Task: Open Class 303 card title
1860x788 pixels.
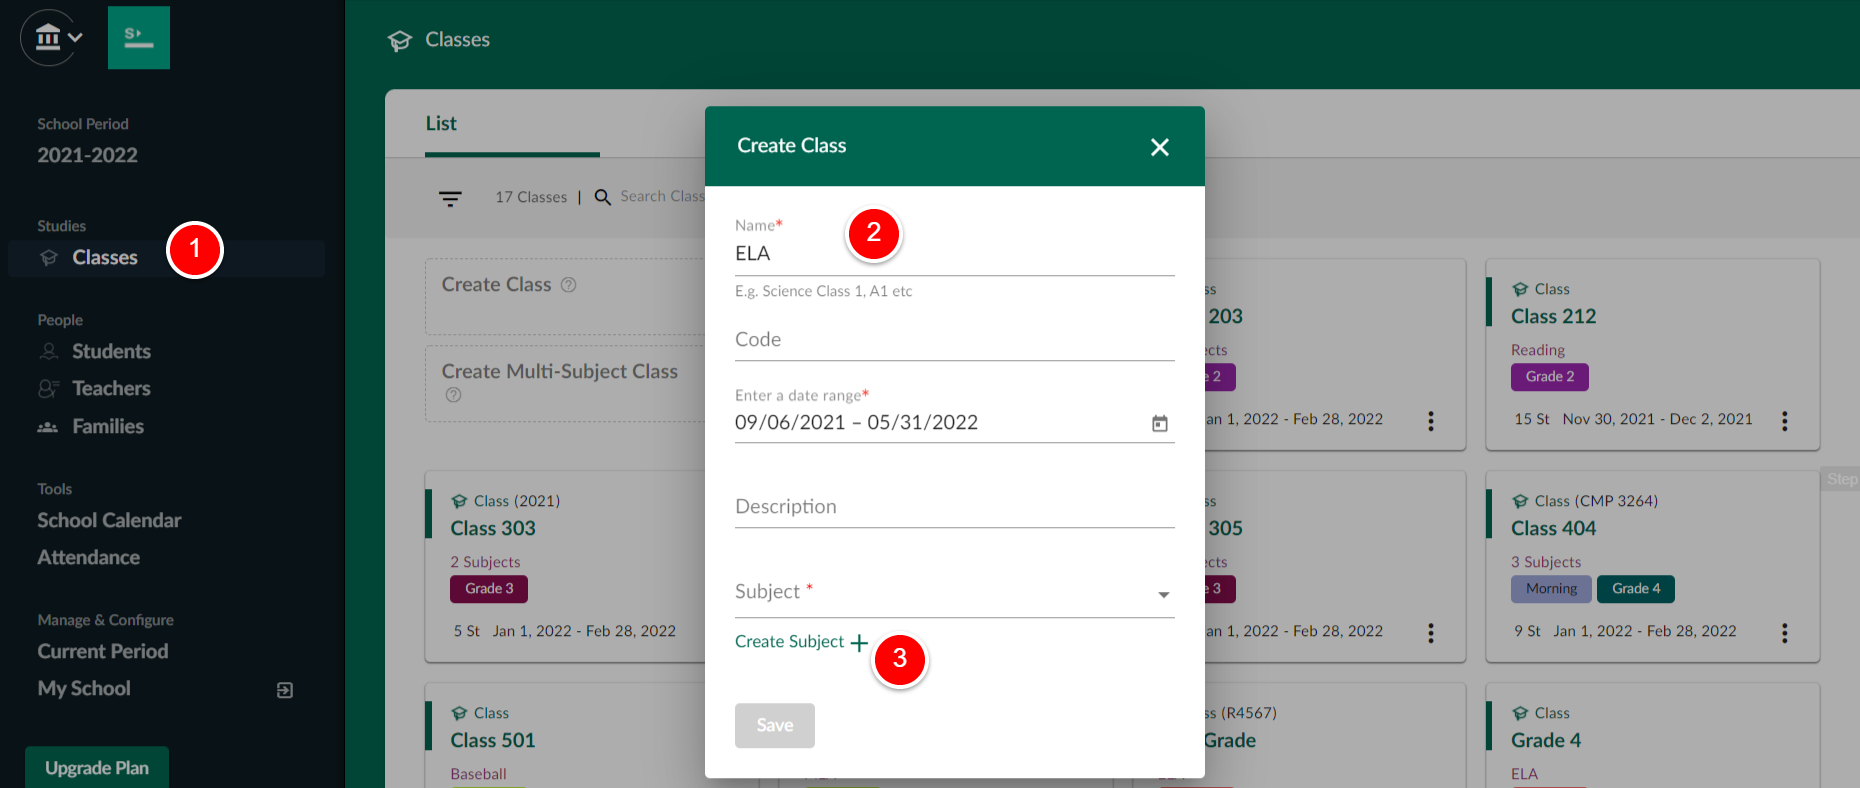Action: pos(493,528)
